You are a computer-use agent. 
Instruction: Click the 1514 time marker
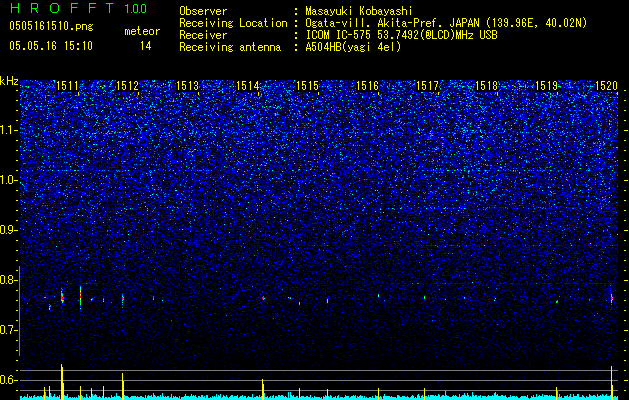tap(248, 85)
